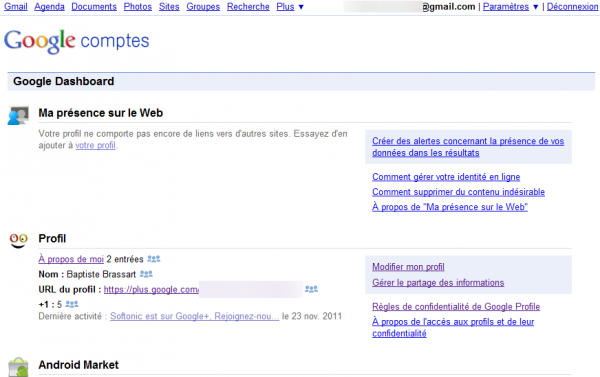
Task: Click the Ma présence sur le Web heading
Action: (x=101, y=113)
